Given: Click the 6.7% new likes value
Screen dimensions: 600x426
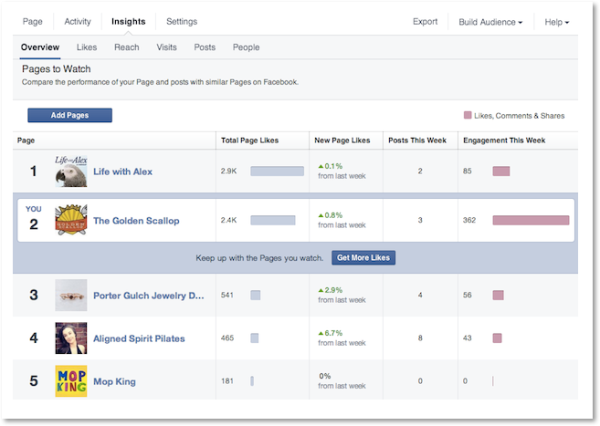Looking at the screenshot, I should tap(331, 333).
